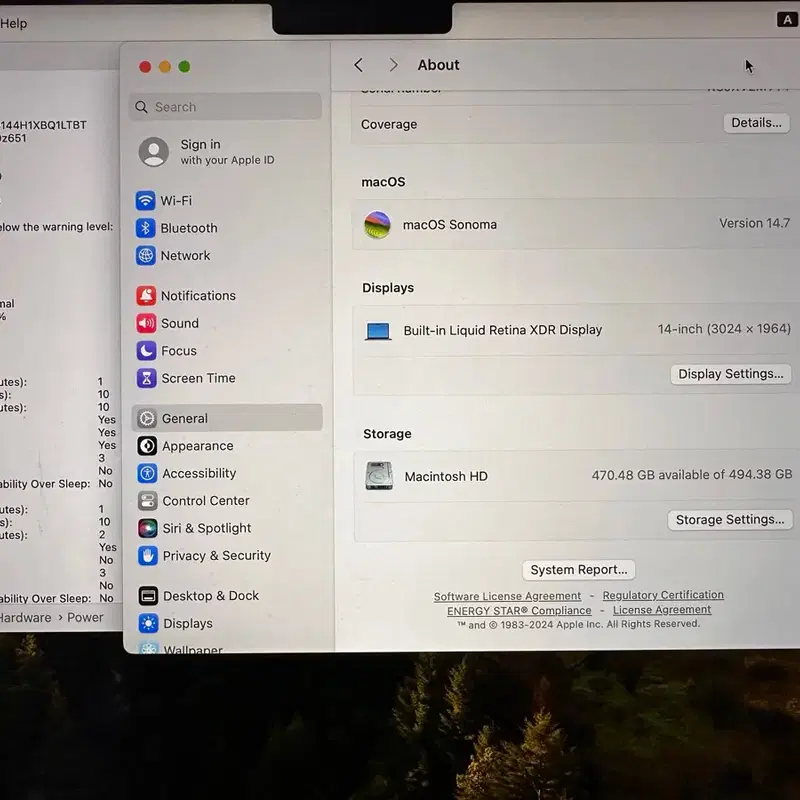Go forward with the right chevron
Image resolution: width=800 pixels, height=800 pixels.
point(393,65)
